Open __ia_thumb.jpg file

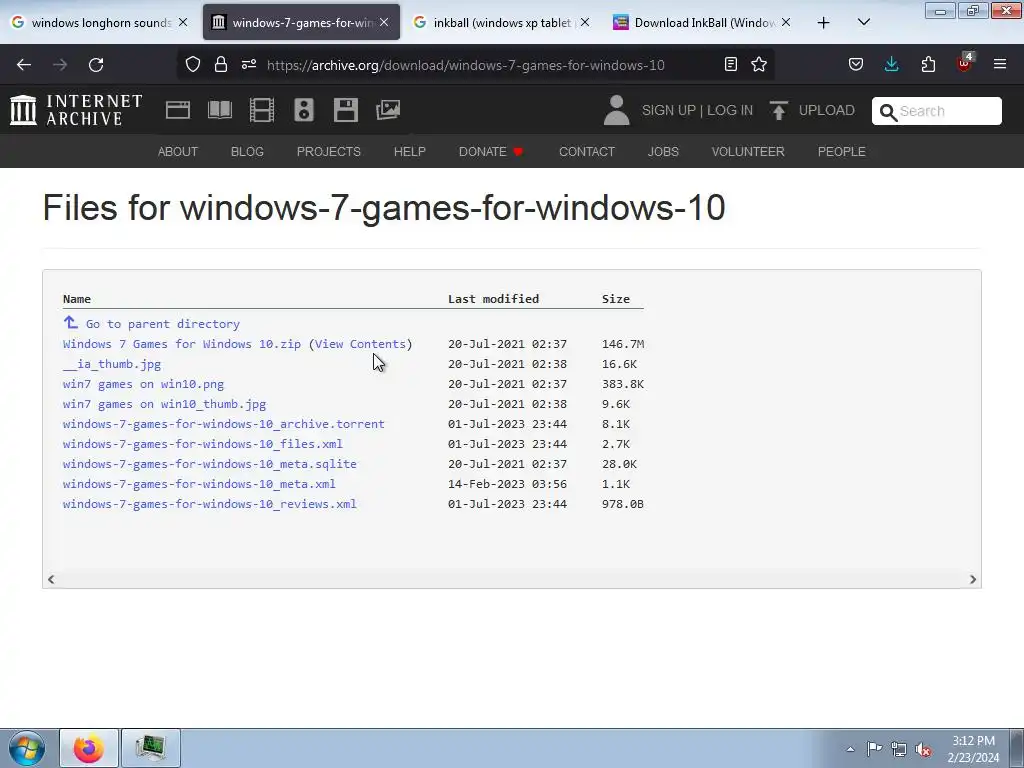(112, 364)
